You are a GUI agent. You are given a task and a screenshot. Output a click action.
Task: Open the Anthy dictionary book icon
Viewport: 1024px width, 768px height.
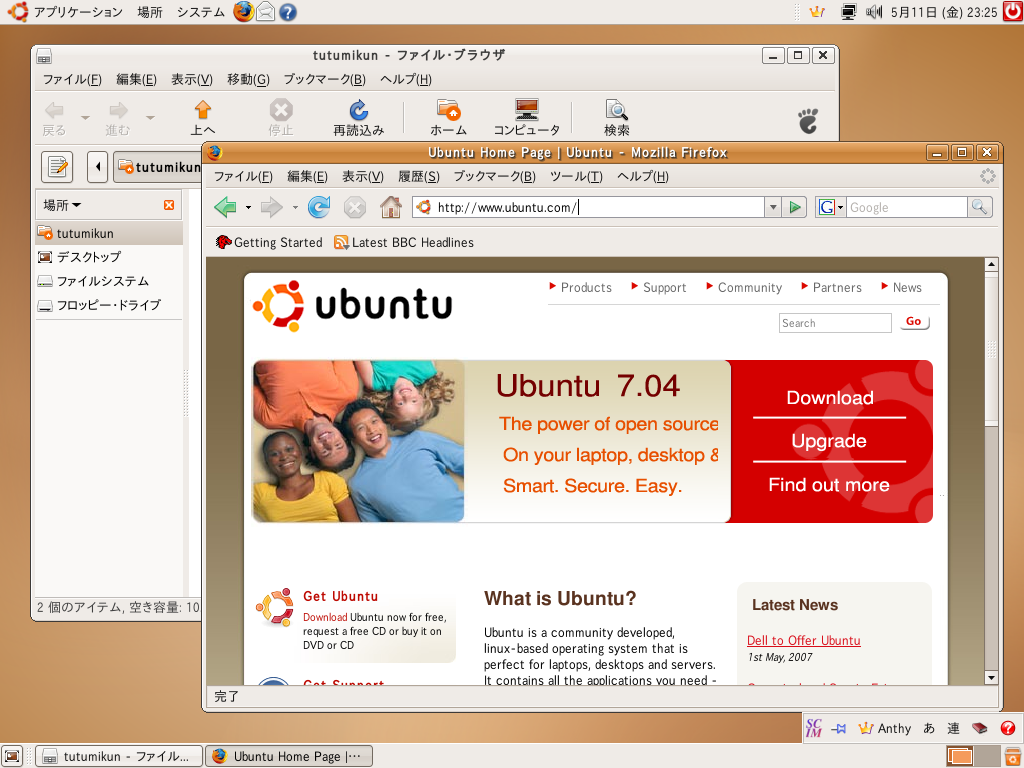pos(981,728)
